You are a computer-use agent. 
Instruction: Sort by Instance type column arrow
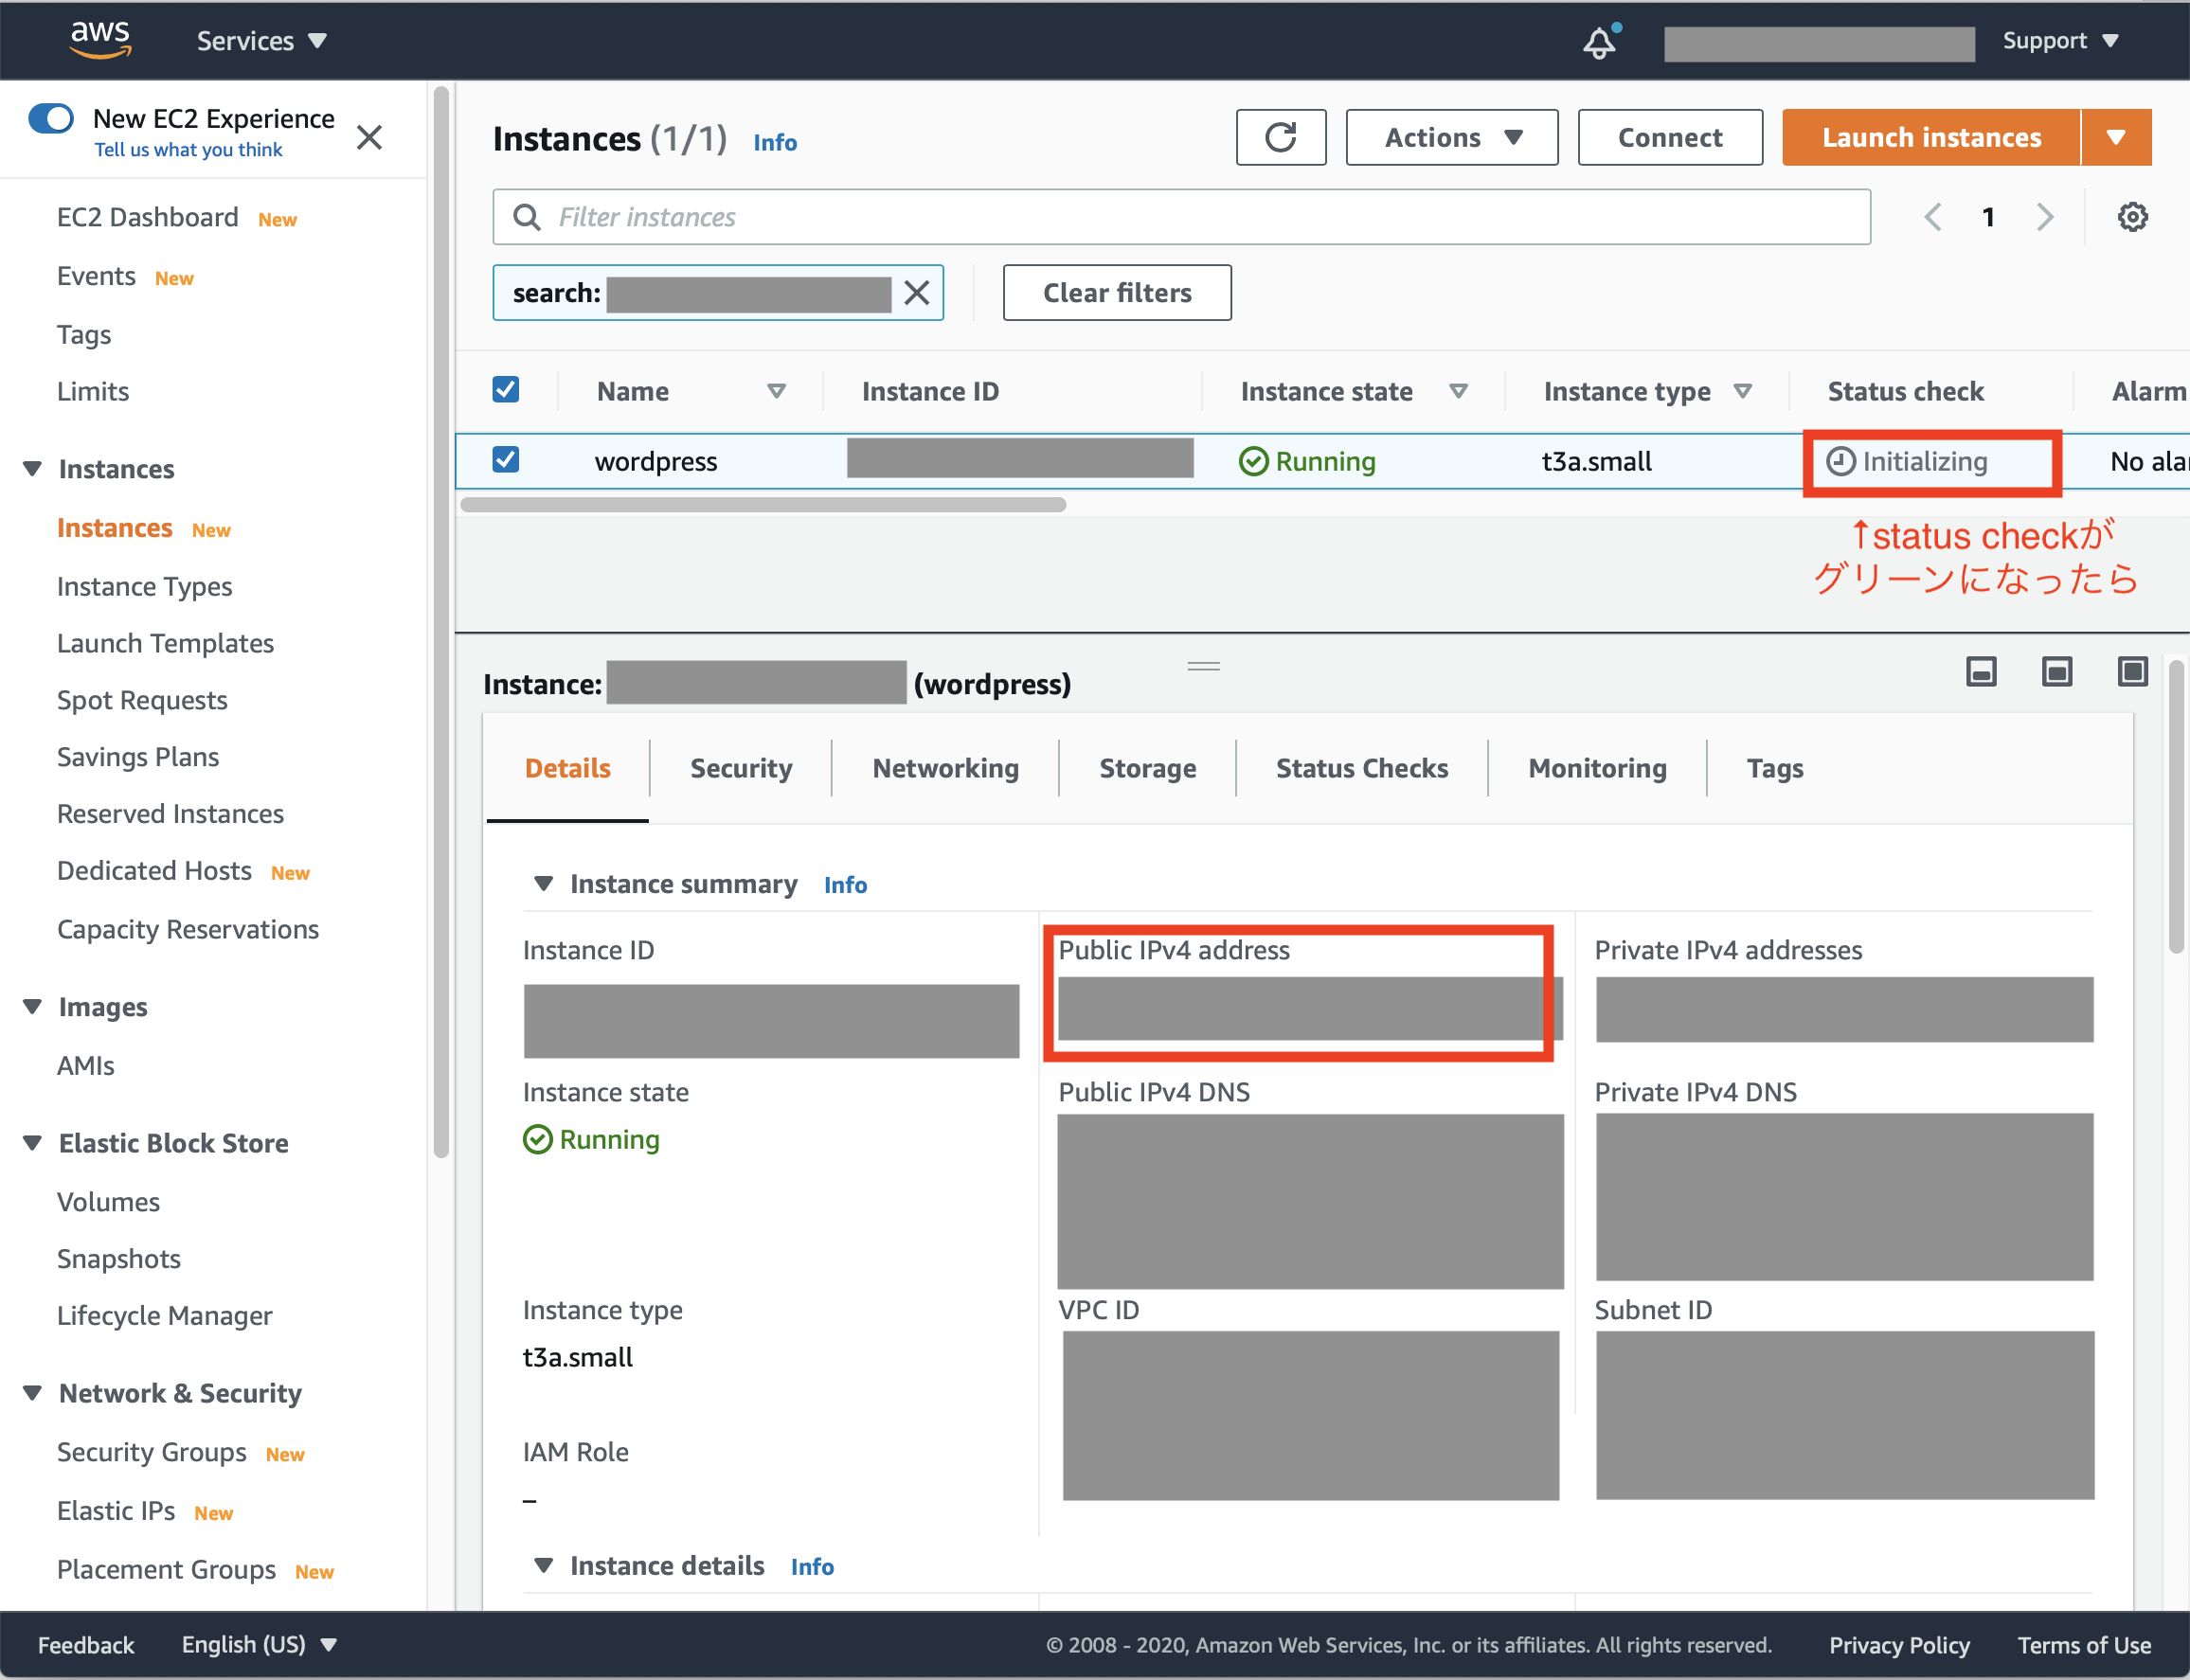point(1742,391)
